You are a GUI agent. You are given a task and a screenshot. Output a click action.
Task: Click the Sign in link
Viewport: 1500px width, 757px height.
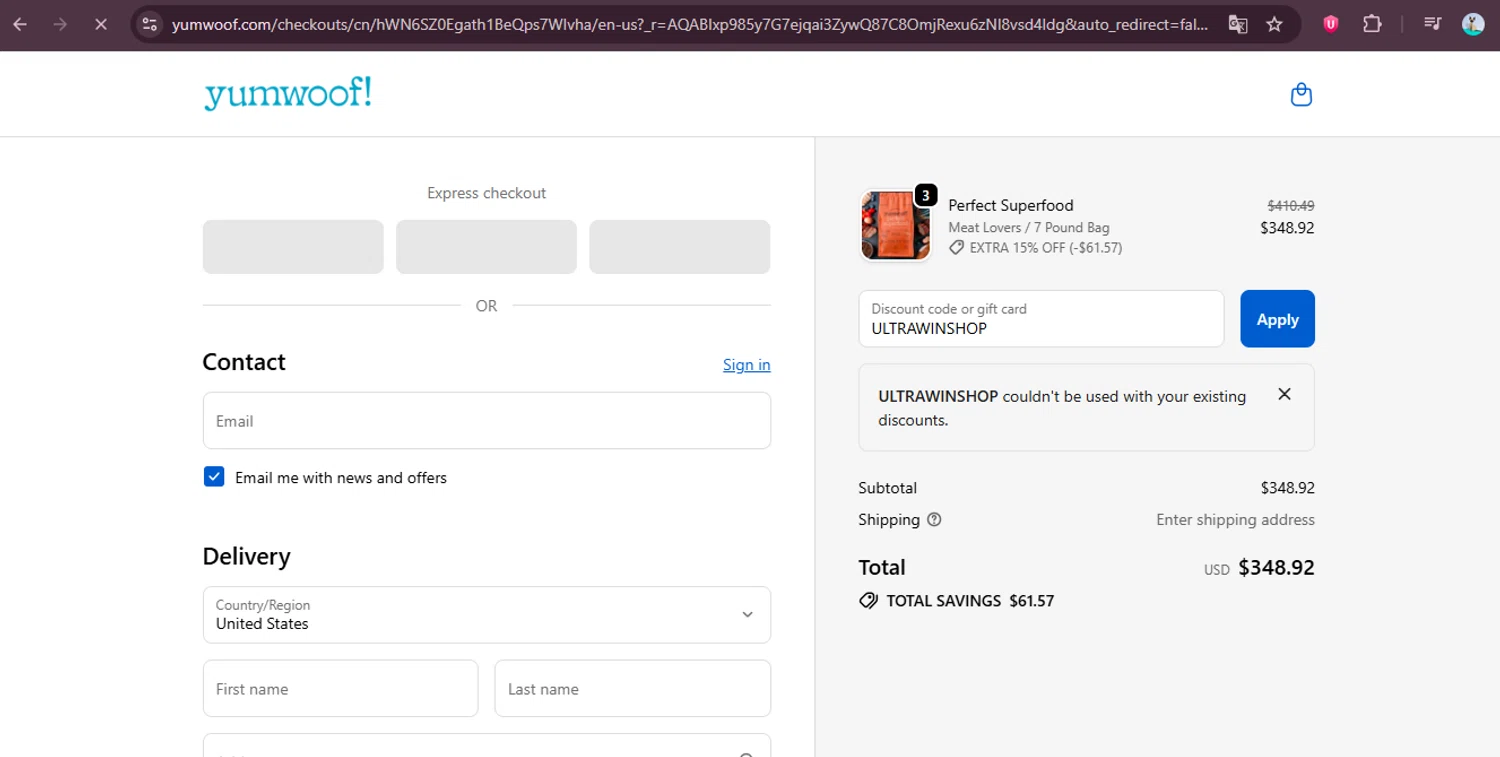[746, 365]
